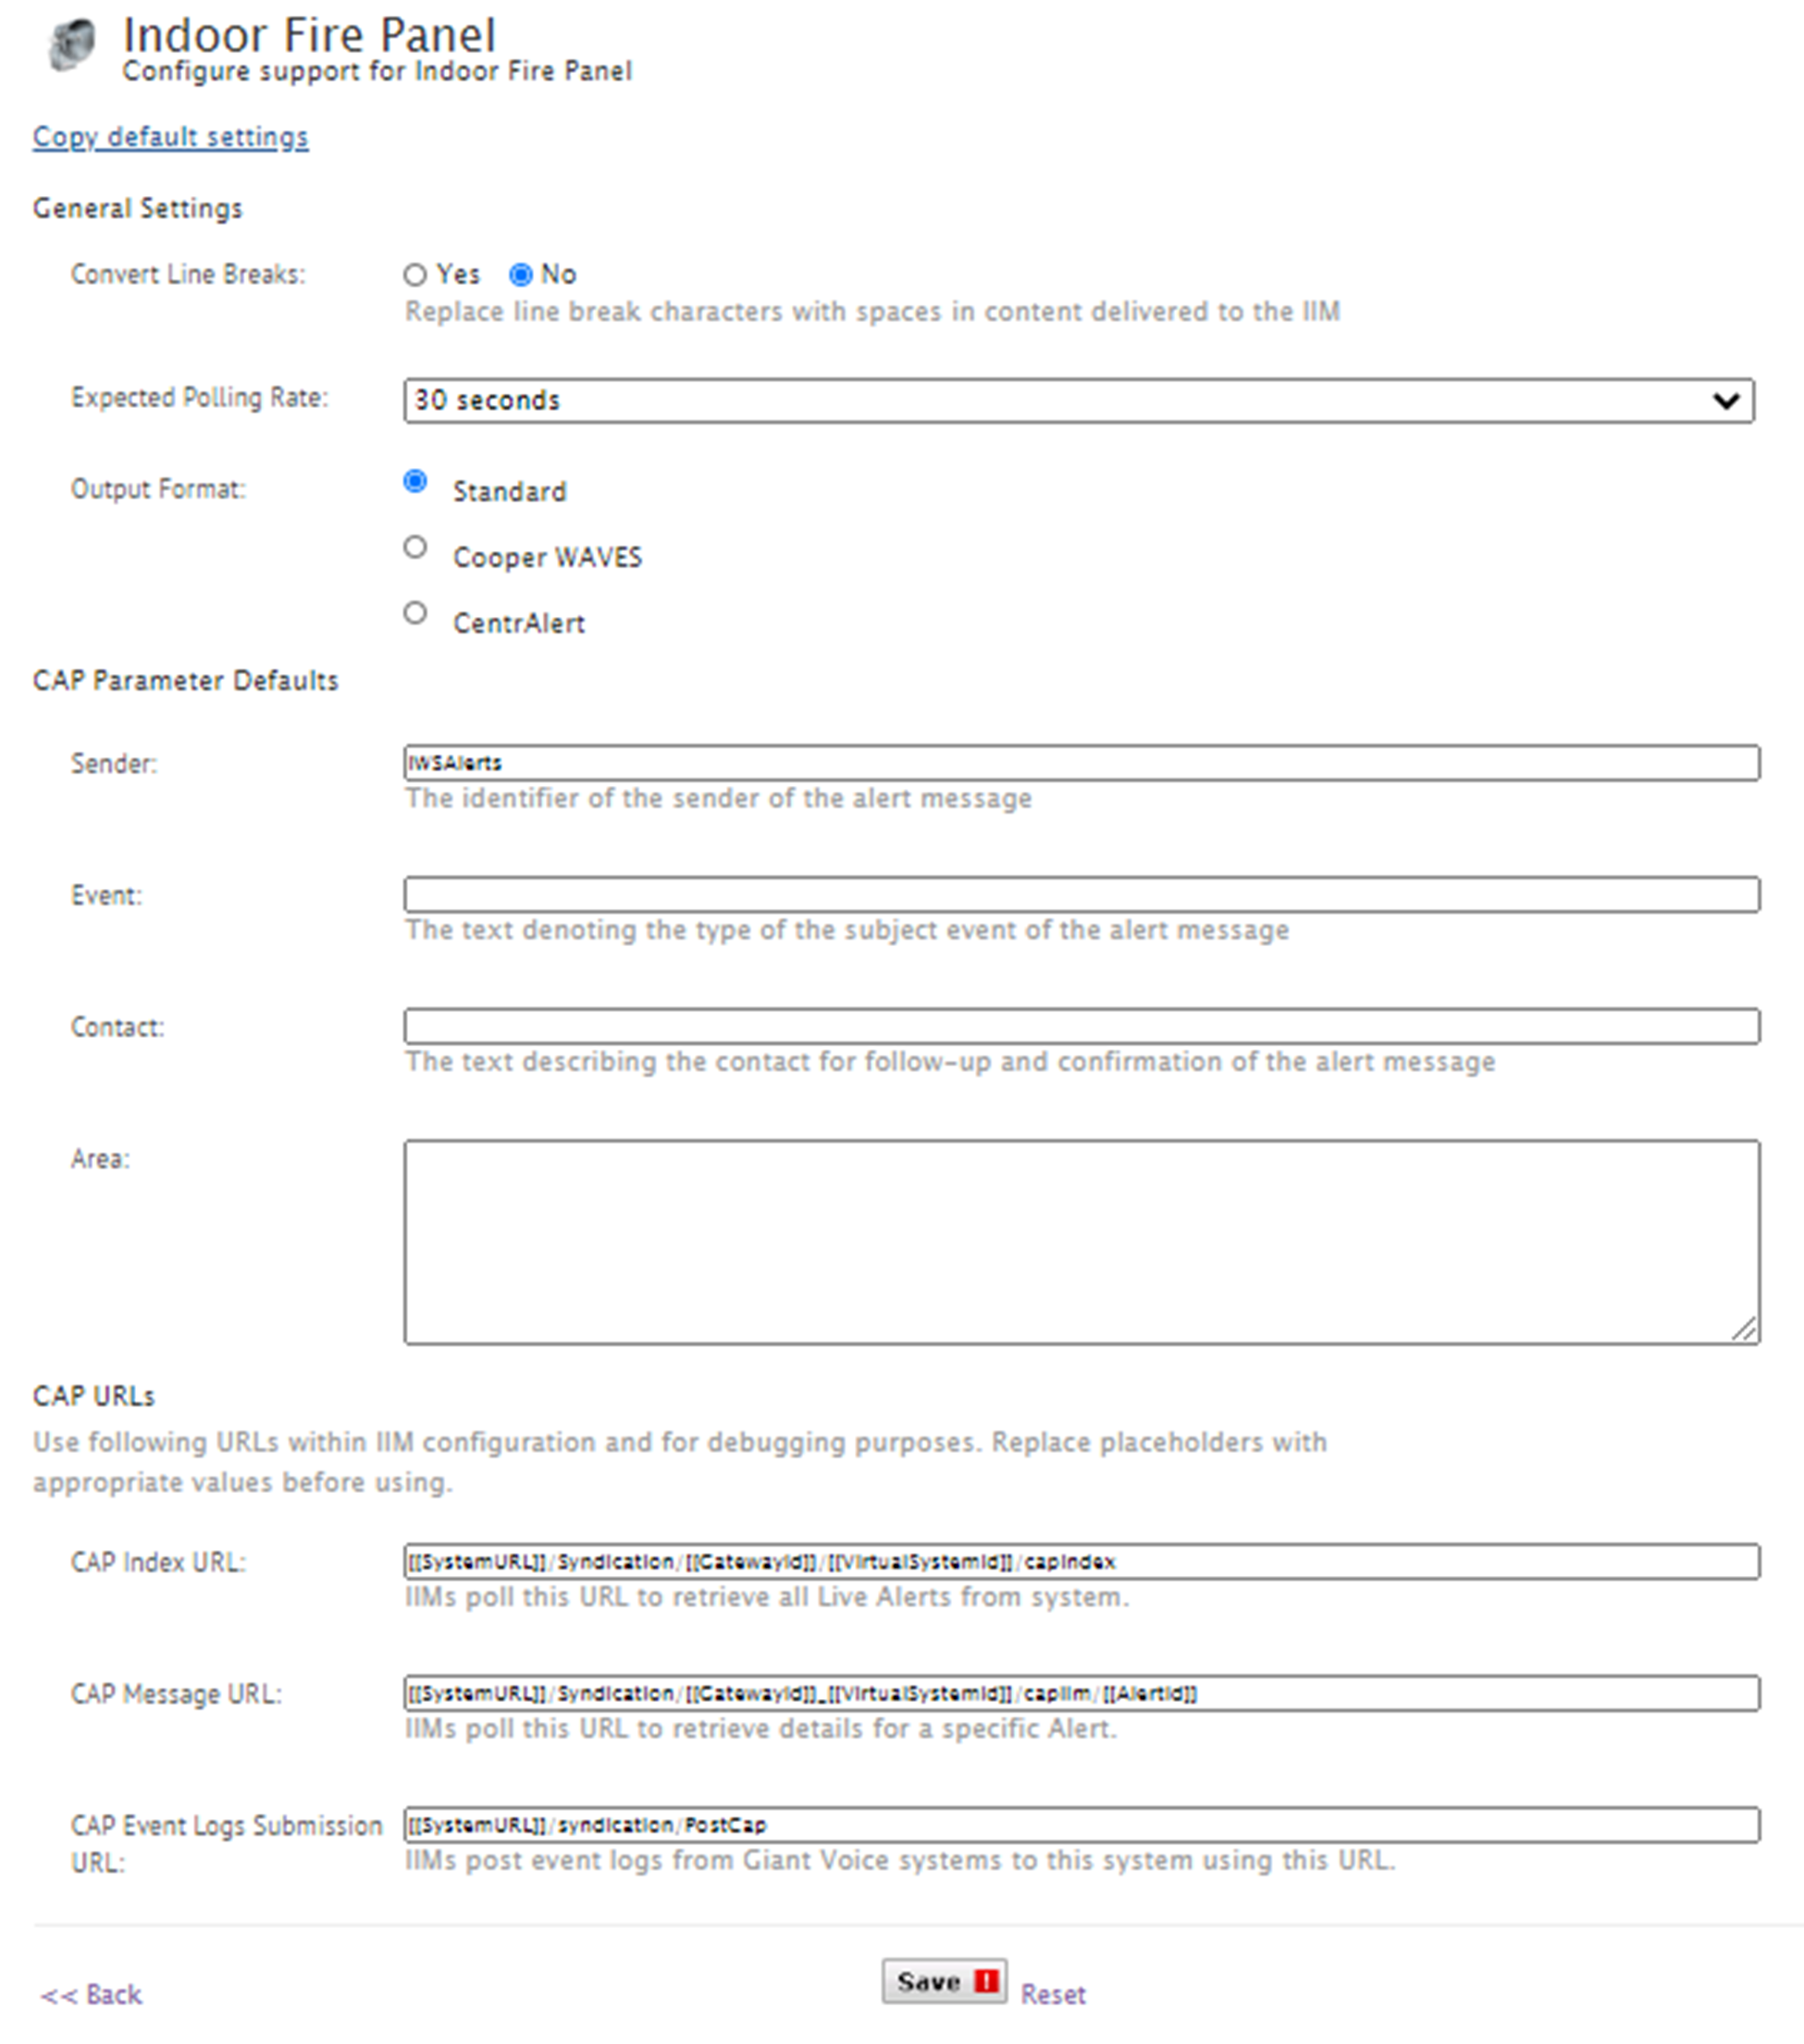1804x2044 pixels.
Task: Click the Save button
Action: (x=944, y=1982)
